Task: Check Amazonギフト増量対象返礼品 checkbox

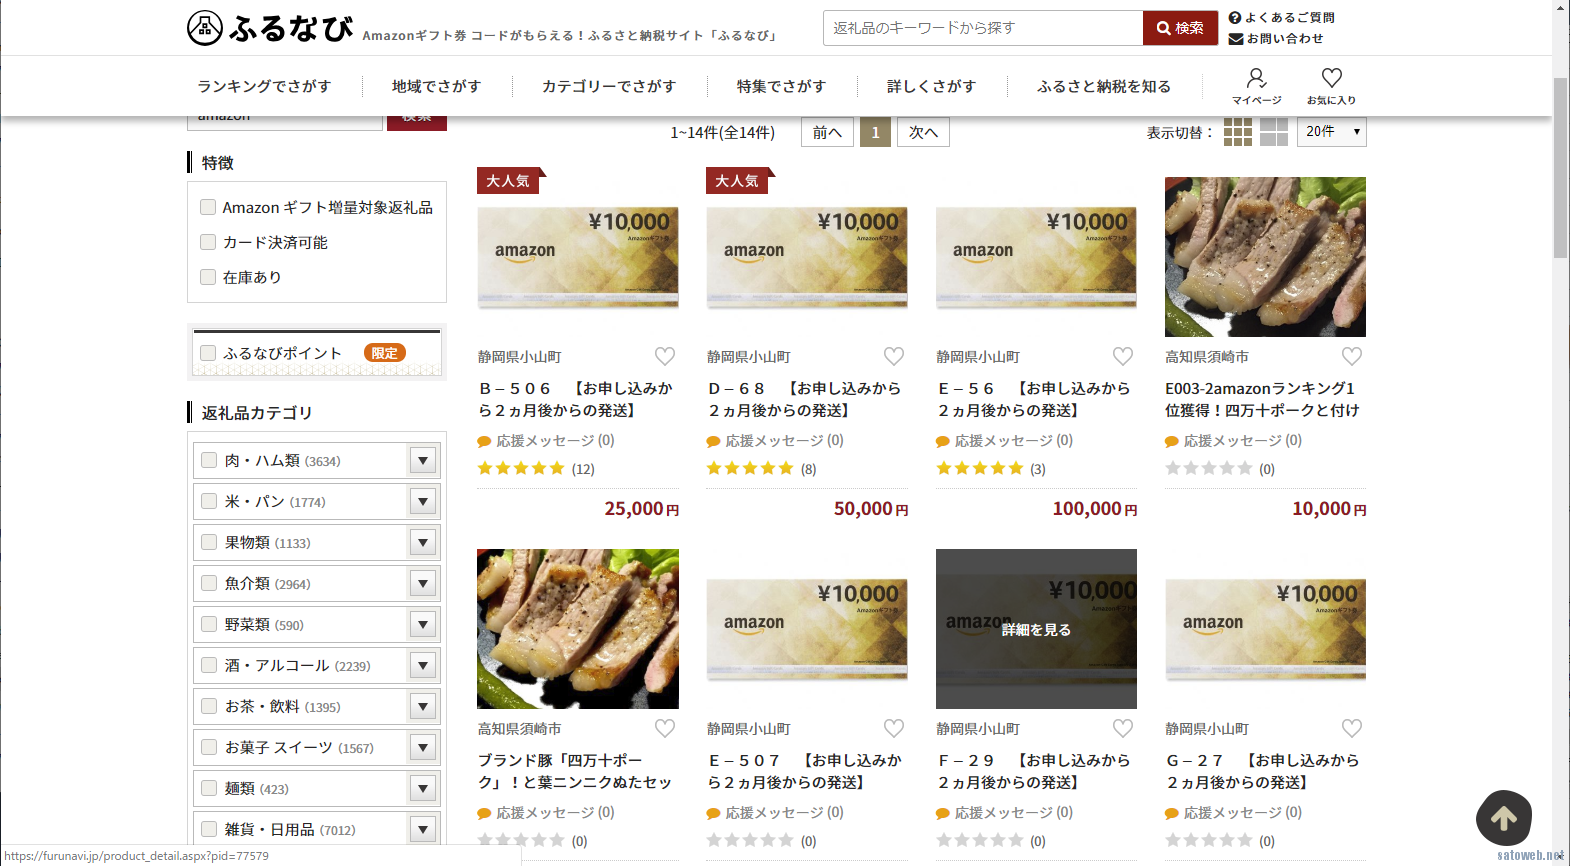Action: [208, 207]
